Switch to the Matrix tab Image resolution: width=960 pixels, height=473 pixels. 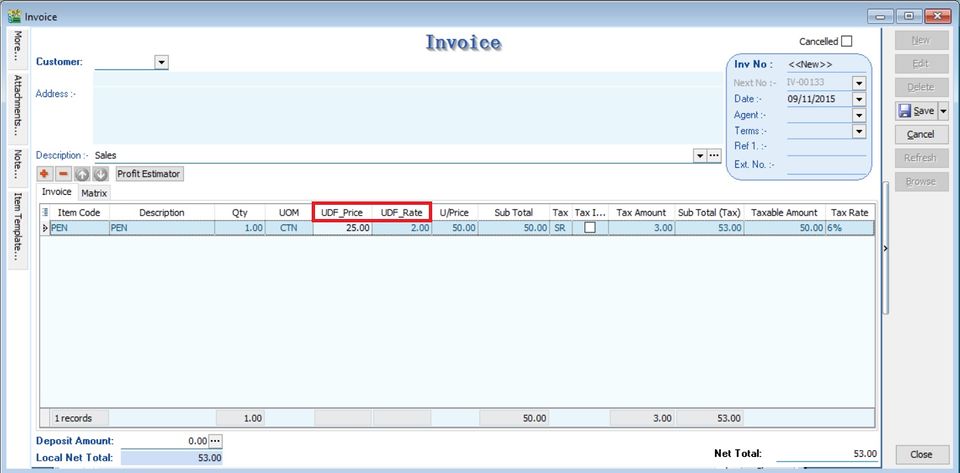click(x=94, y=193)
